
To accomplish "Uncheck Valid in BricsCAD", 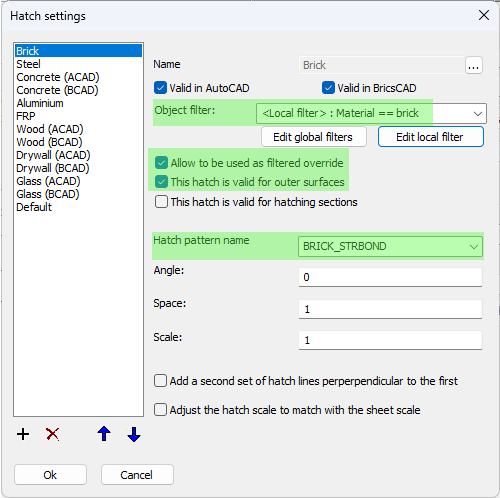I will tap(328, 88).
